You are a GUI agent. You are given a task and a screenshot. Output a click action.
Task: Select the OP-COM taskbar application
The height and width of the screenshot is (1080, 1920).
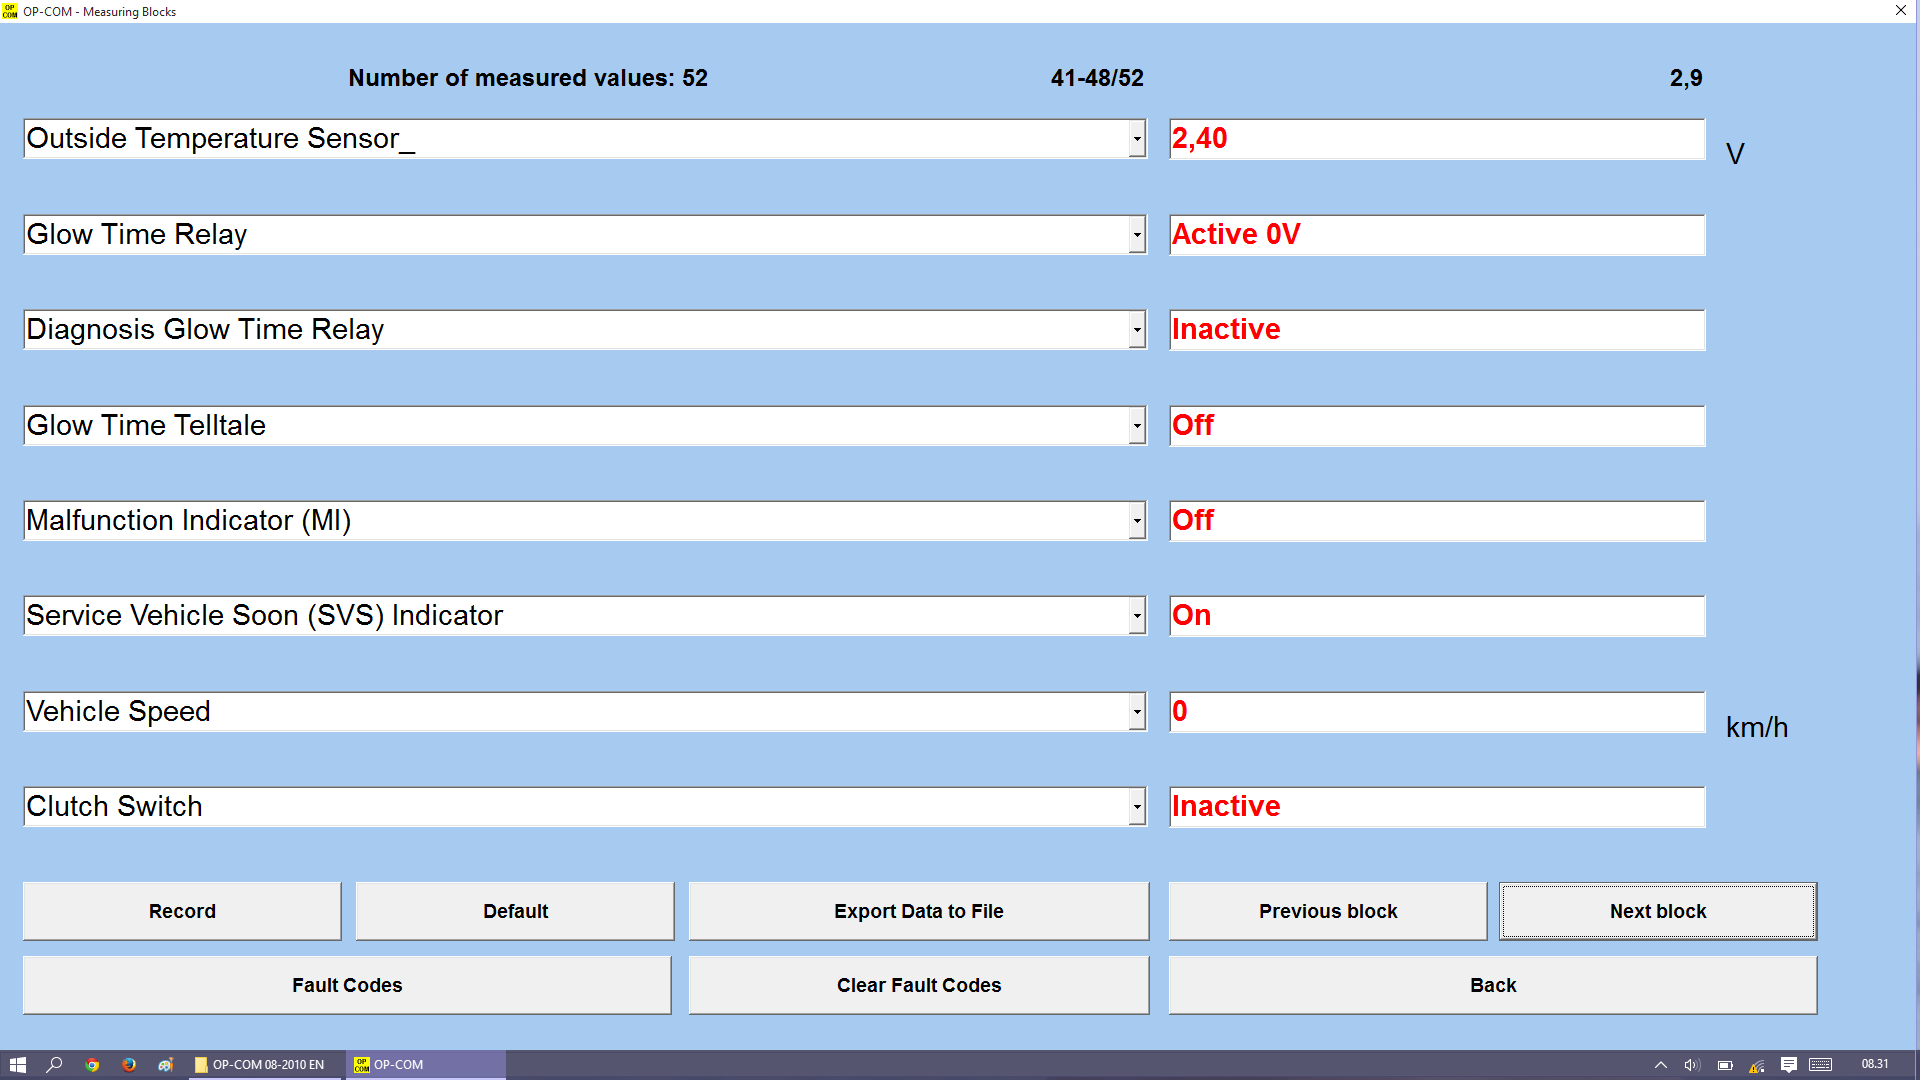(426, 1065)
